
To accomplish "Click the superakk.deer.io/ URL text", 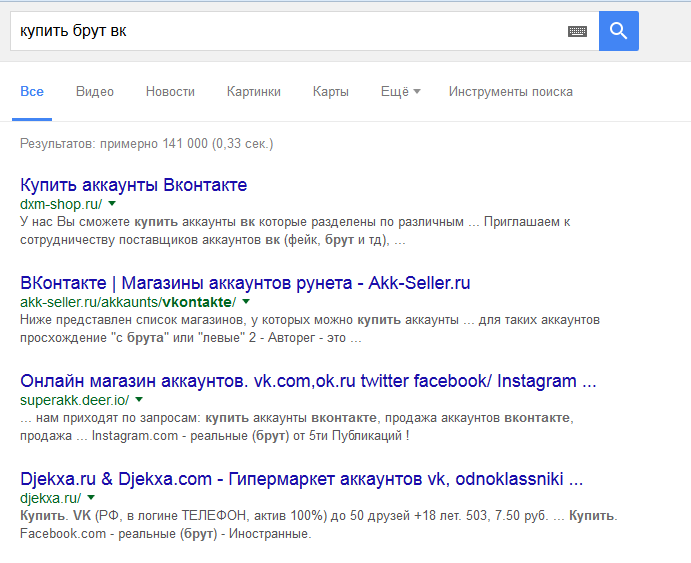I will (x=75, y=400).
